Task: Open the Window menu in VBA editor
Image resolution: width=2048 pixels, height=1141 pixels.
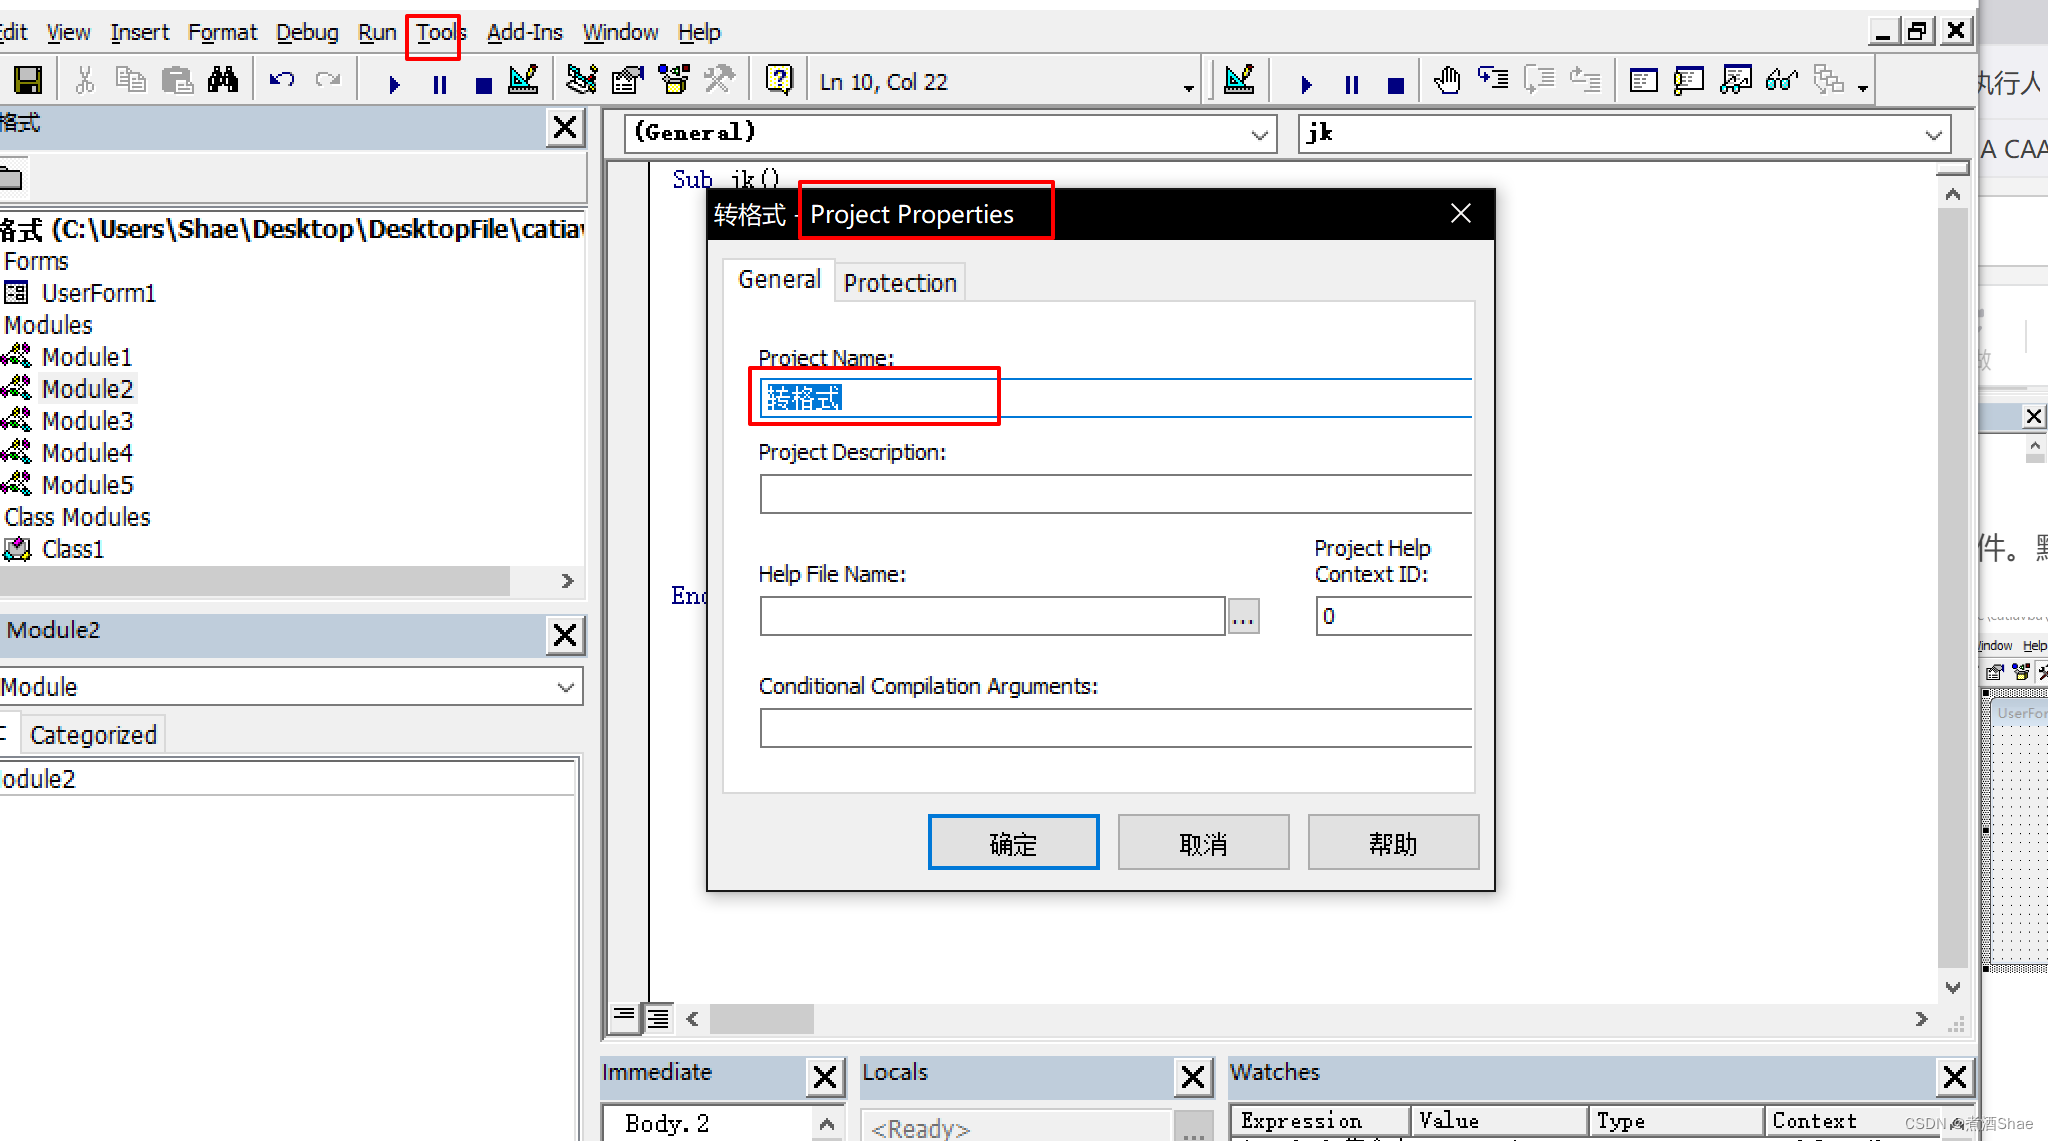Action: tap(620, 32)
